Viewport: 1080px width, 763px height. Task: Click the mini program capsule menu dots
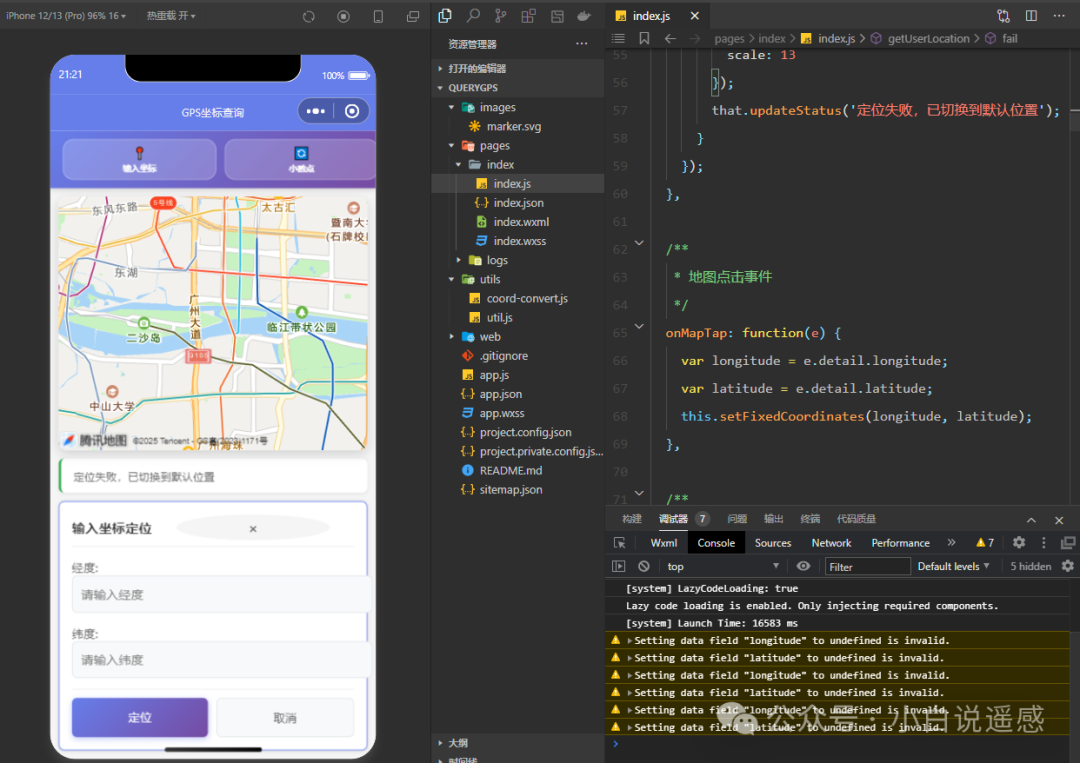(x=315, y=111)
